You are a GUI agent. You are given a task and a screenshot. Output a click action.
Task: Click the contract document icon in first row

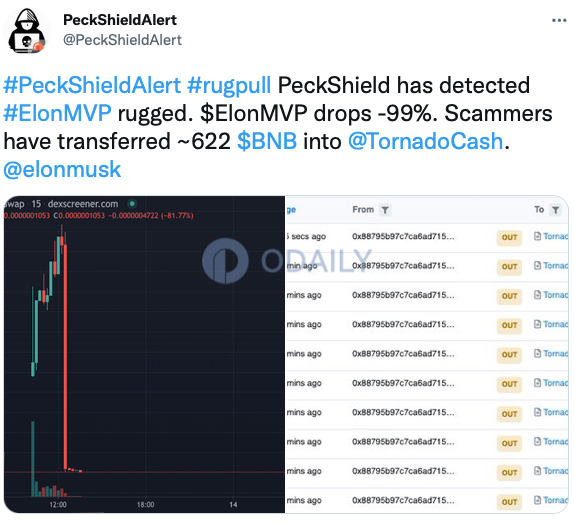pyautogui.click(x=537, y=236)
